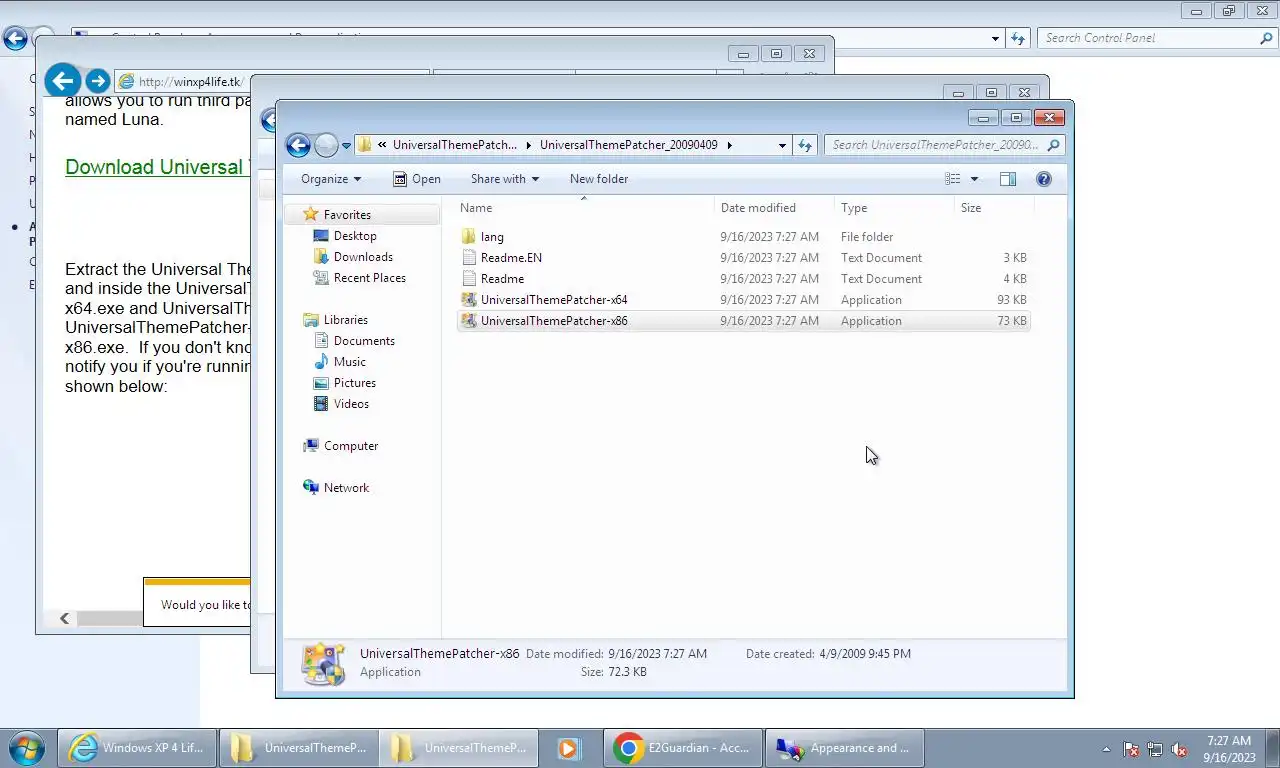
Task: Open Desktop in navigation pane
Action: pos(355,236)
